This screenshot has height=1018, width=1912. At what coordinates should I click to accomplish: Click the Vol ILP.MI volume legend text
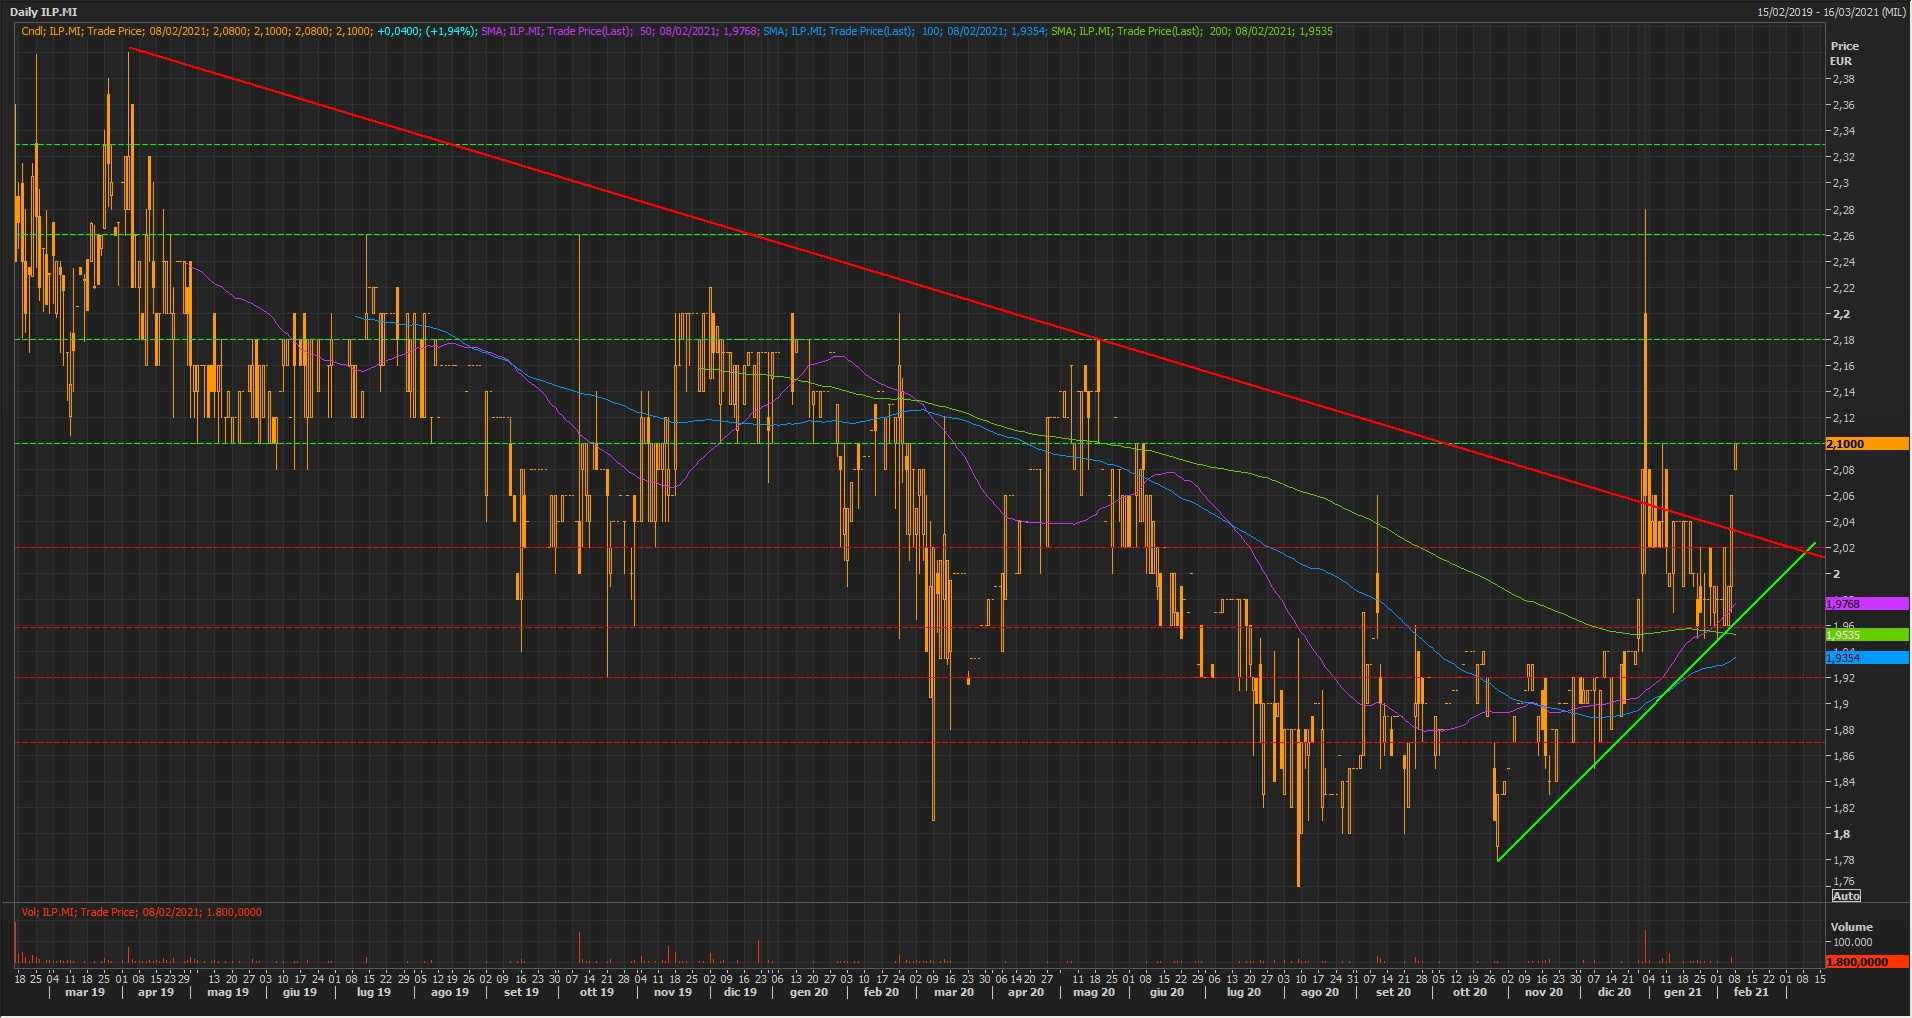pos(141,912)
